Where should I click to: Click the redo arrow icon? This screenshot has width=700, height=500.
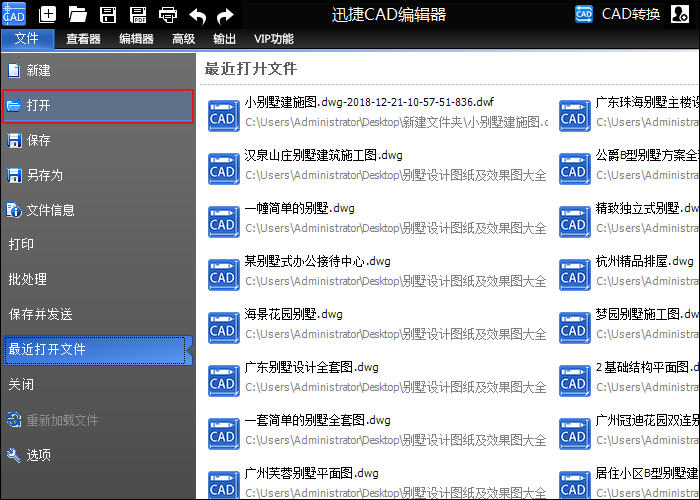tap(226, 15)
